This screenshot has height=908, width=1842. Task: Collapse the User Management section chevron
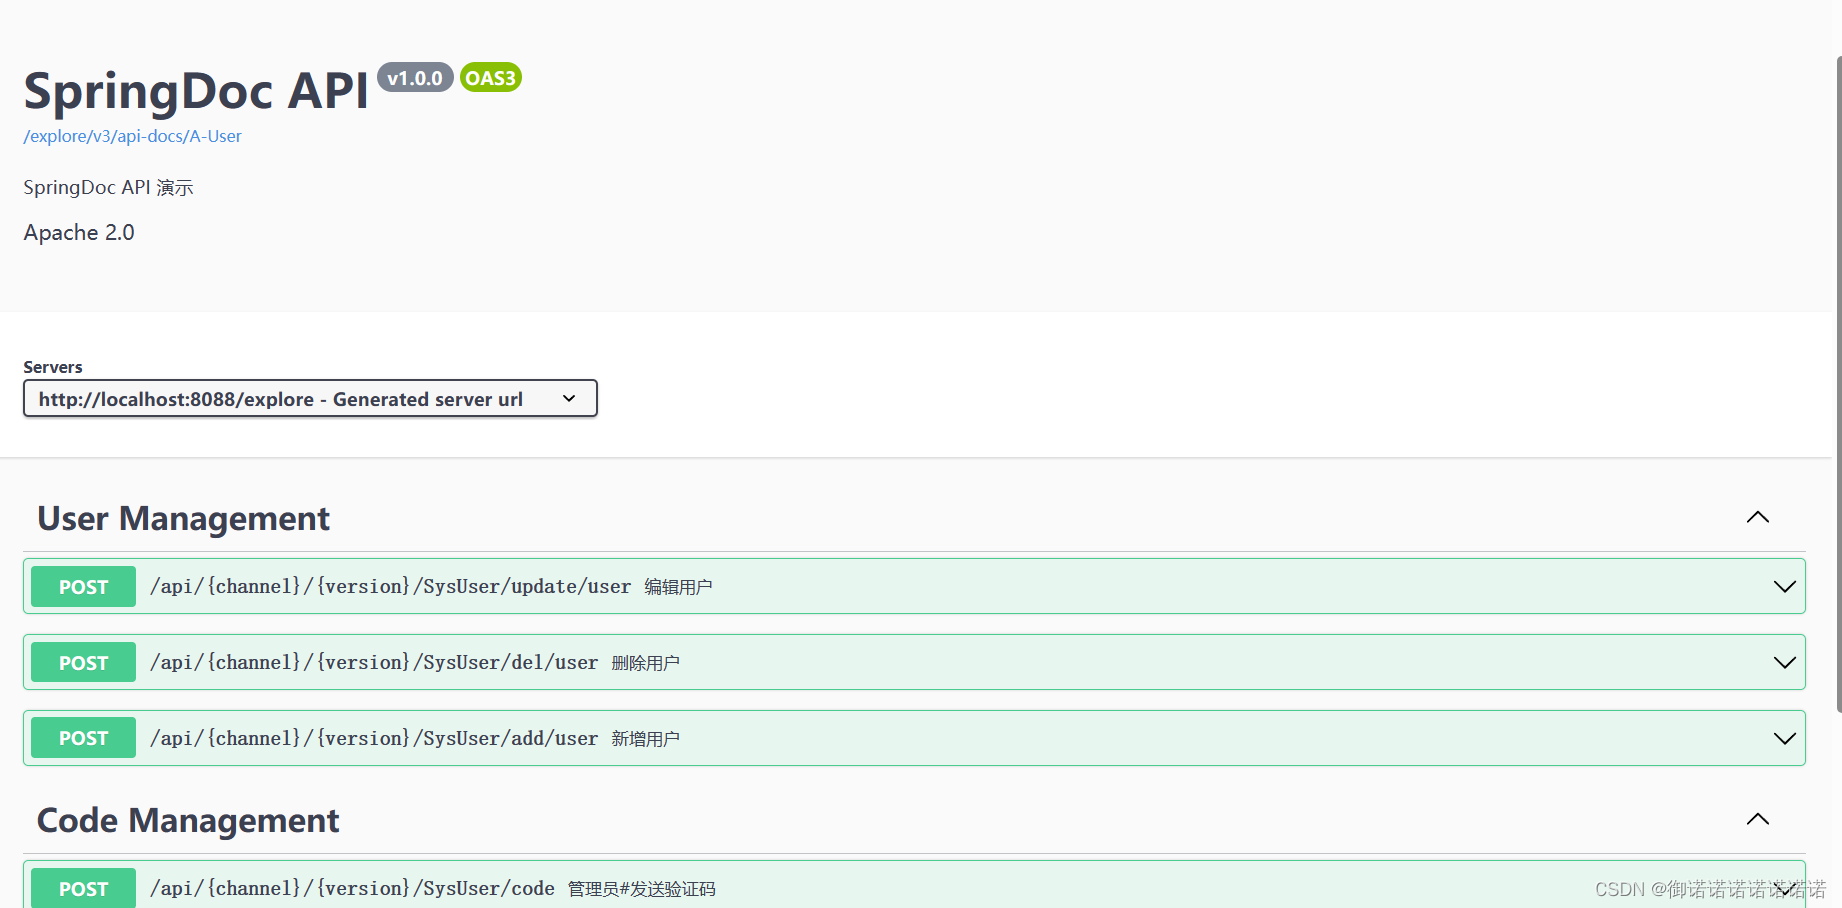pyautogui.click(x=1758, y=517)
